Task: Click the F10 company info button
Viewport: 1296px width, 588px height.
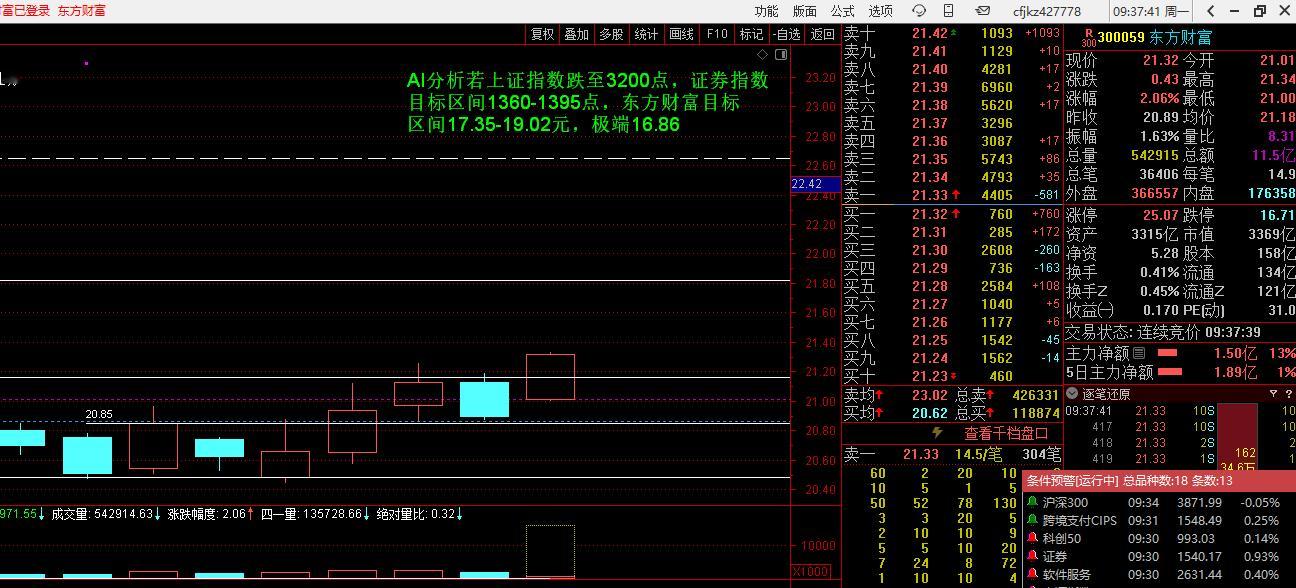Action: 717,34
